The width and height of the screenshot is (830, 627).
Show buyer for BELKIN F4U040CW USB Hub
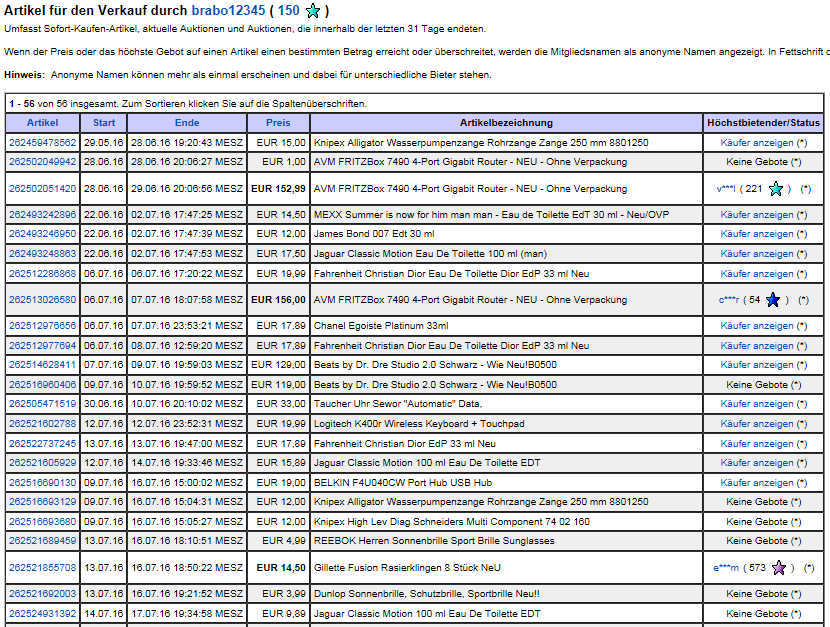click(x=757, y=483)
